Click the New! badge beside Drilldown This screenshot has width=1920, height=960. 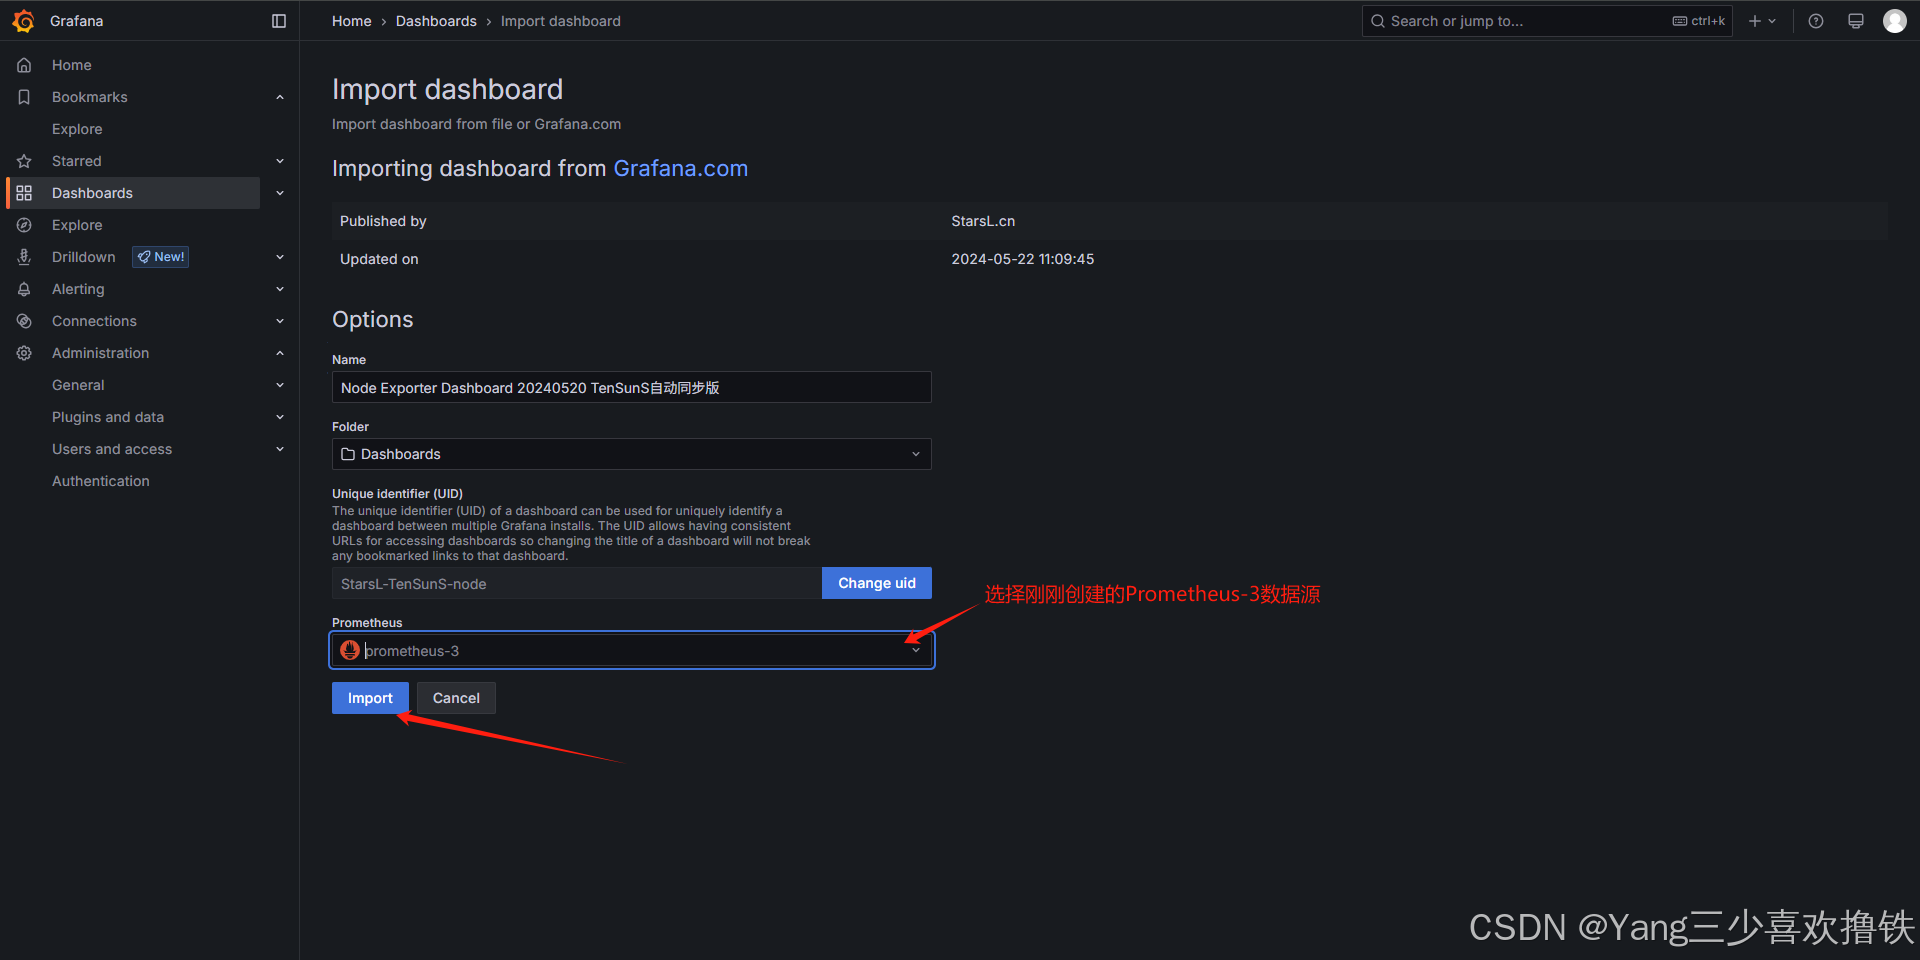pos(161,257)
